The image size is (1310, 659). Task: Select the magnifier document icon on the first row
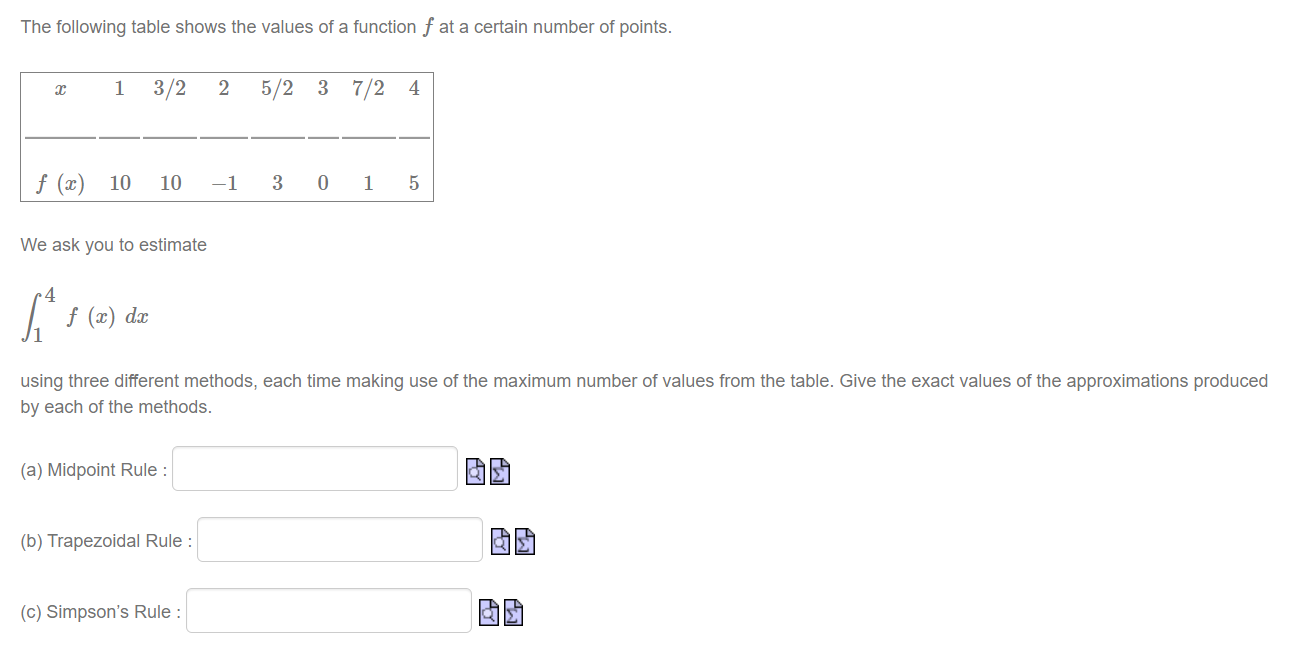pyautogui.click(x=474, y=471)
